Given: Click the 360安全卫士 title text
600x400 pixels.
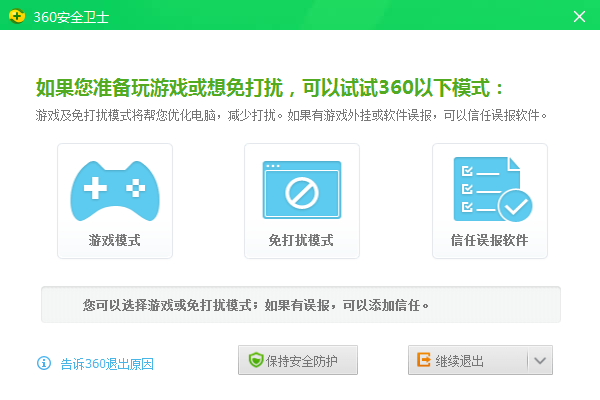Looking at the screenshot, I should [x=71, y=17].
